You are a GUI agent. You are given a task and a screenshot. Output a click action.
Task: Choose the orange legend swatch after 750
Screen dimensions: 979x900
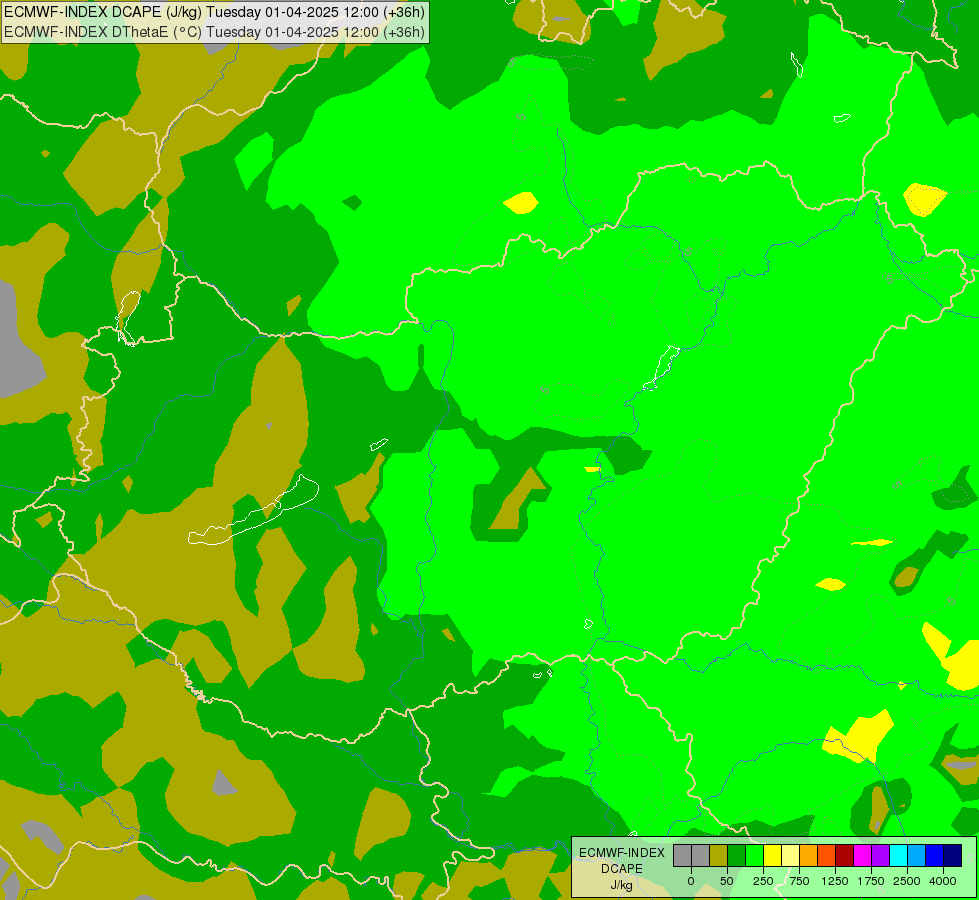pos(809,856)
